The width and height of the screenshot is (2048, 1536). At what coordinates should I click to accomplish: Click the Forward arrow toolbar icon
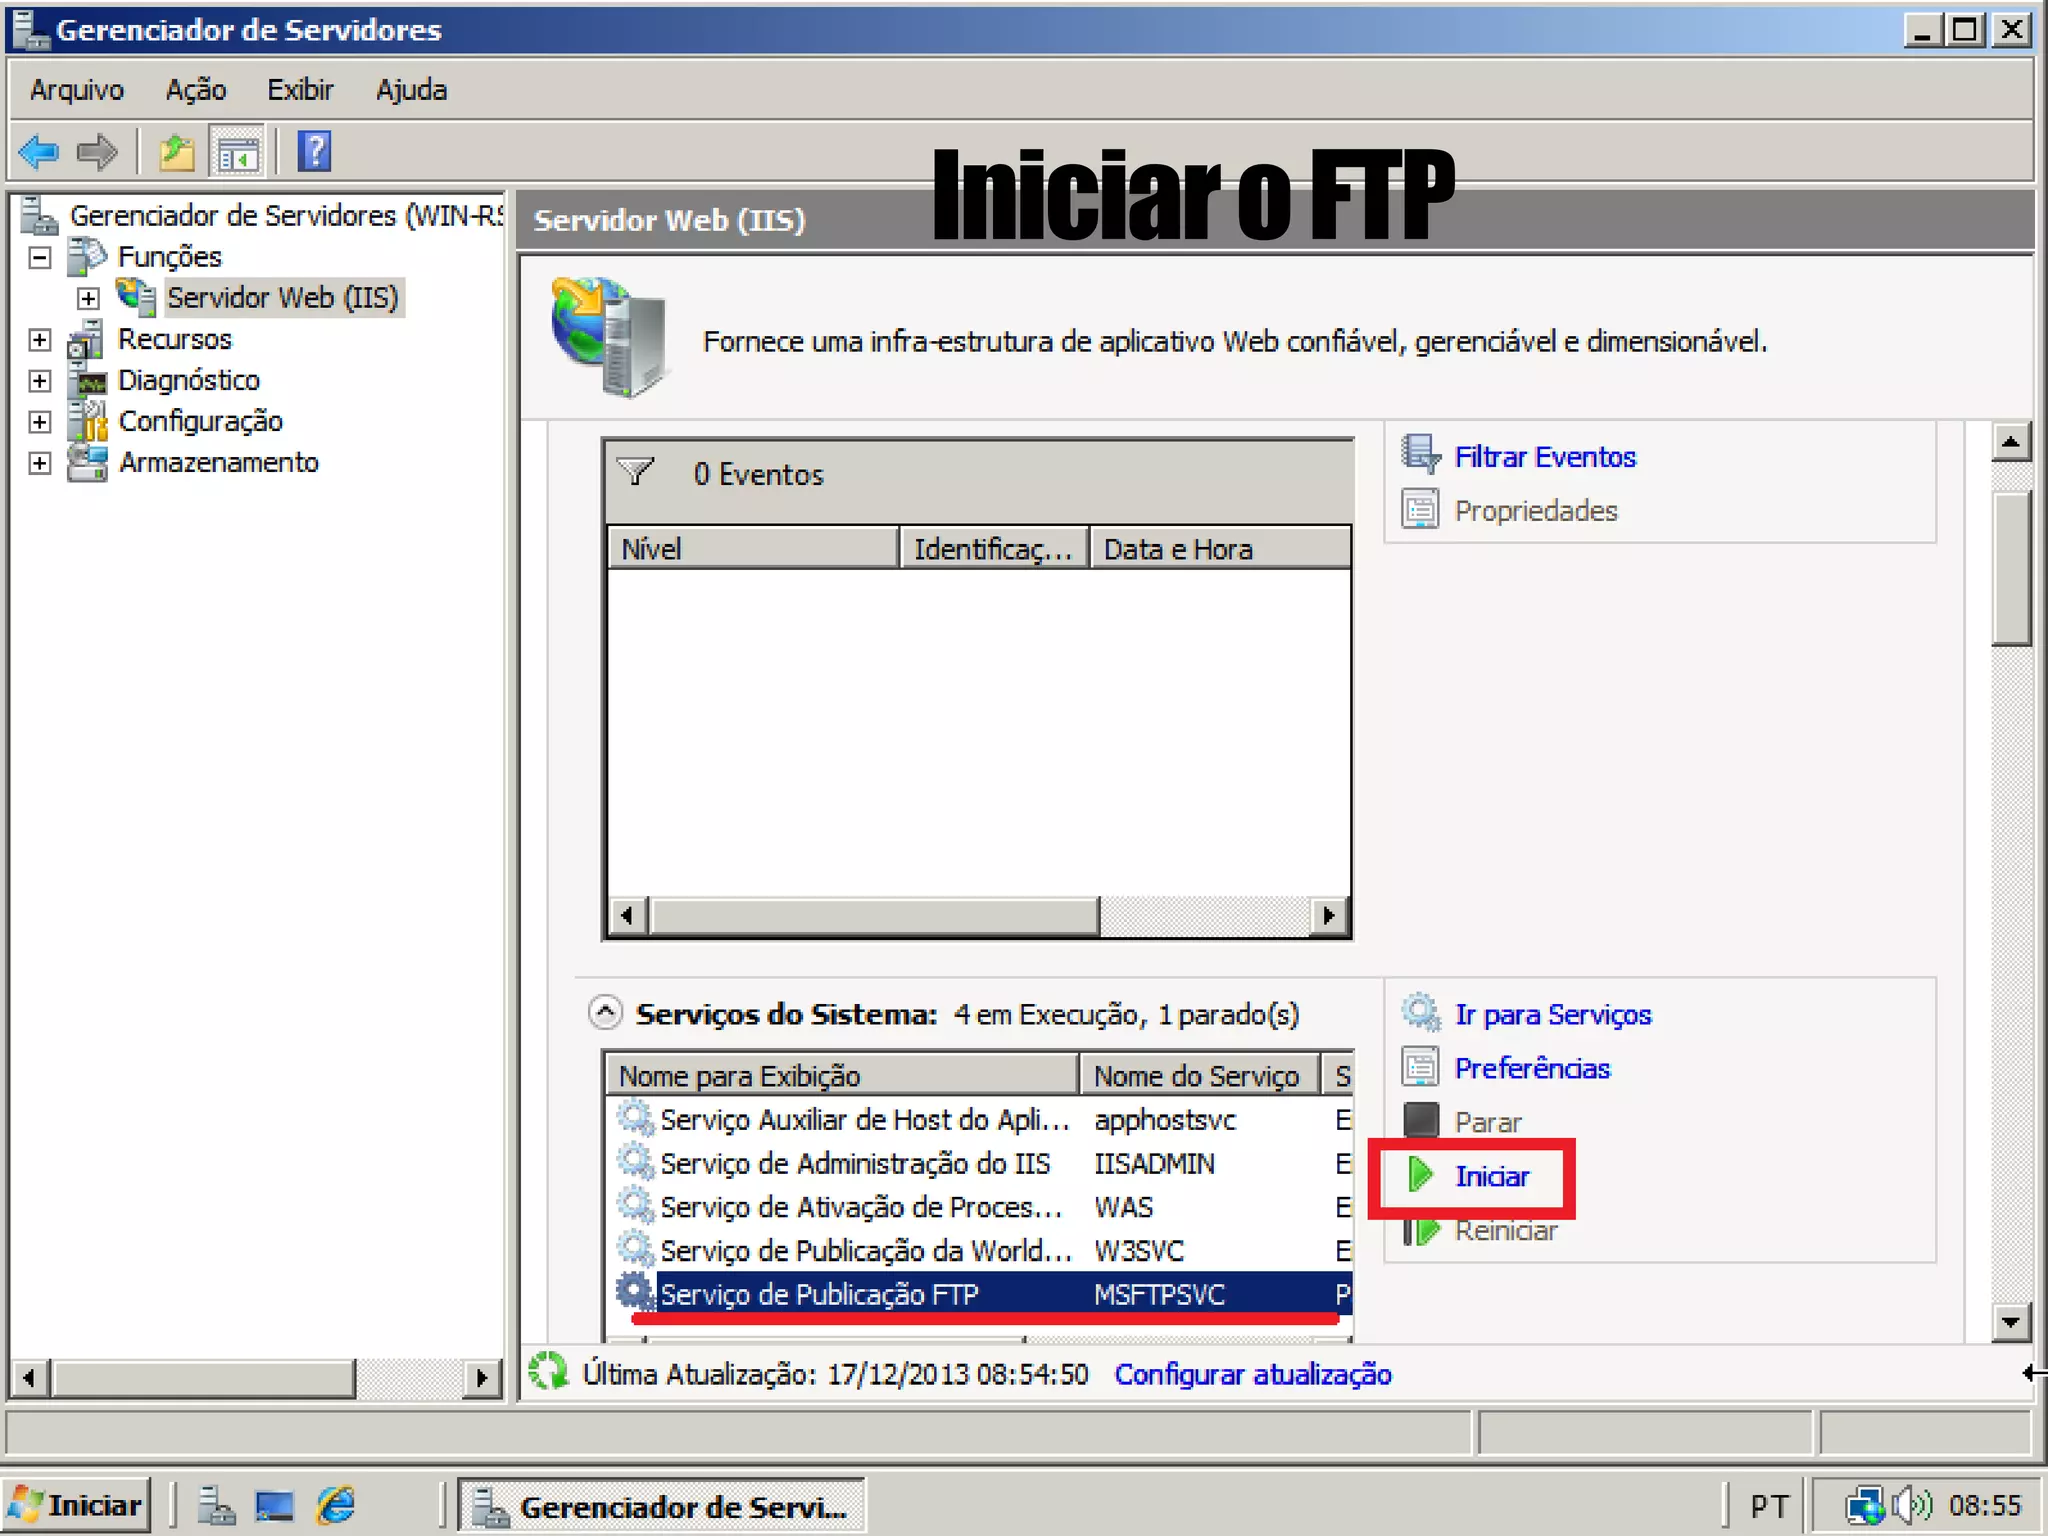97,153
